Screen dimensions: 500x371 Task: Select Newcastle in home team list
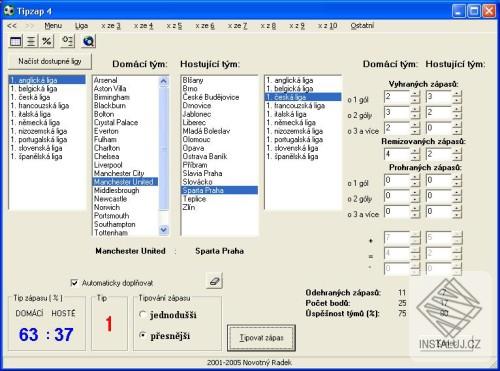[125, 199]
